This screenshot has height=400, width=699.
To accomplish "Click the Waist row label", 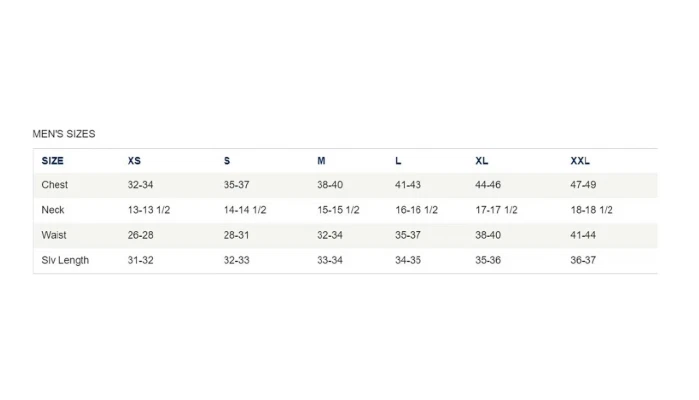I will pos(54,235).
